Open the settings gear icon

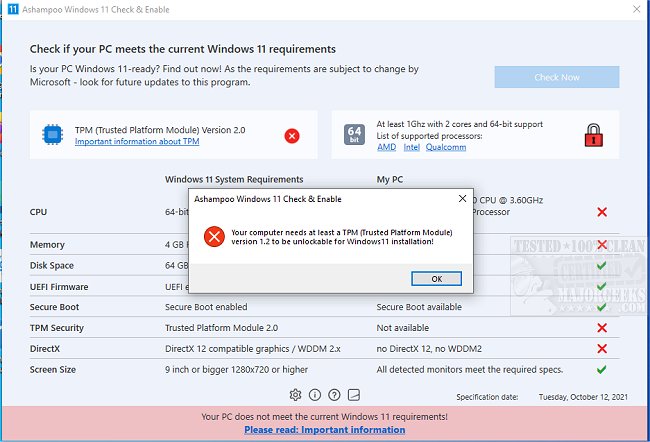(x=296, y=395)
